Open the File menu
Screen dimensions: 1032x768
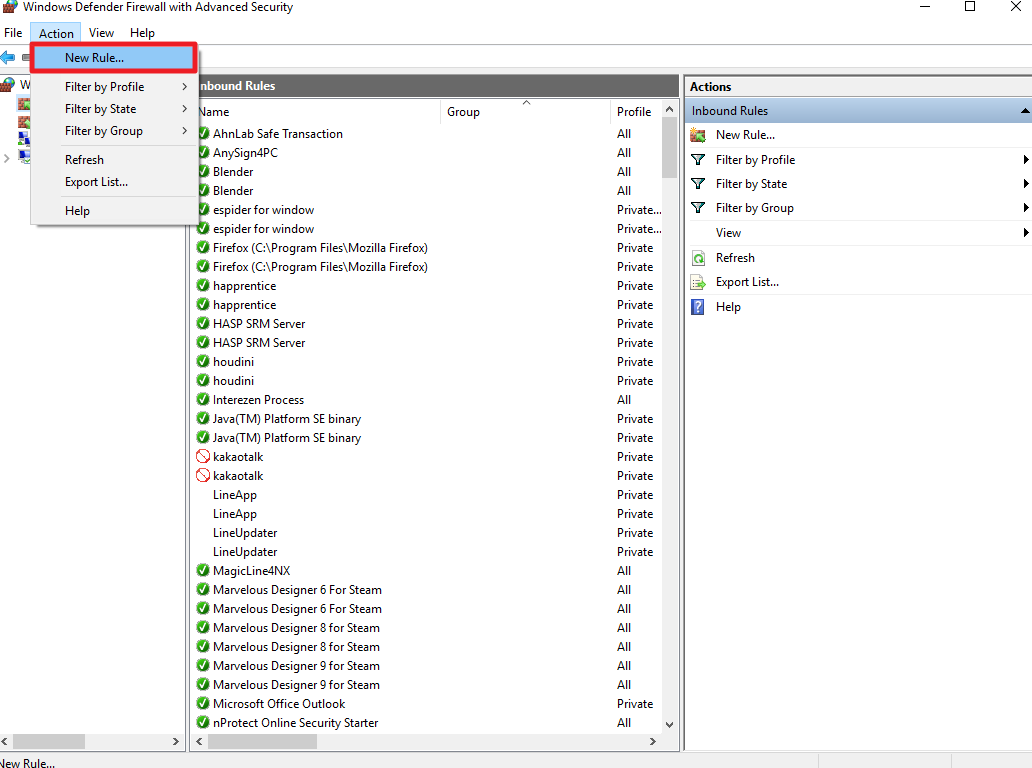(13, 33)
